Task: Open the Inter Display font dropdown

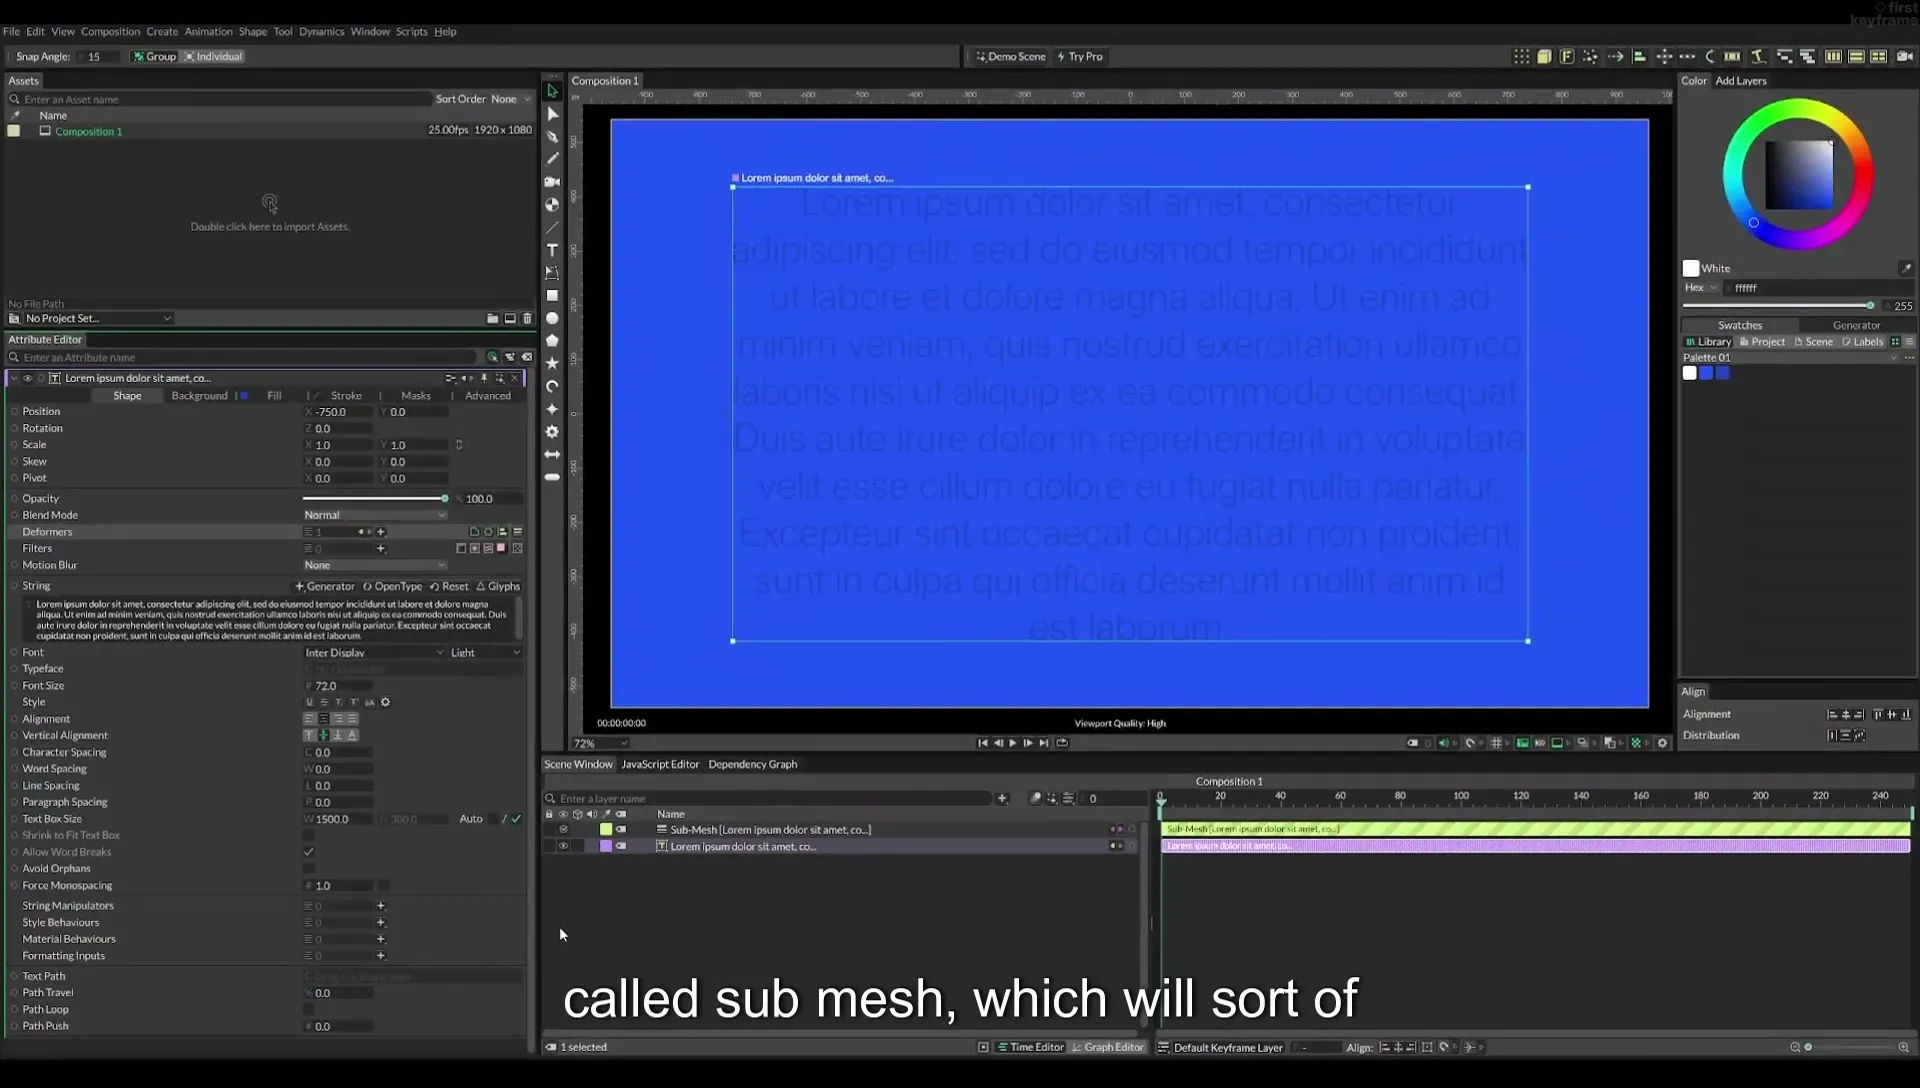Action: 374,652
